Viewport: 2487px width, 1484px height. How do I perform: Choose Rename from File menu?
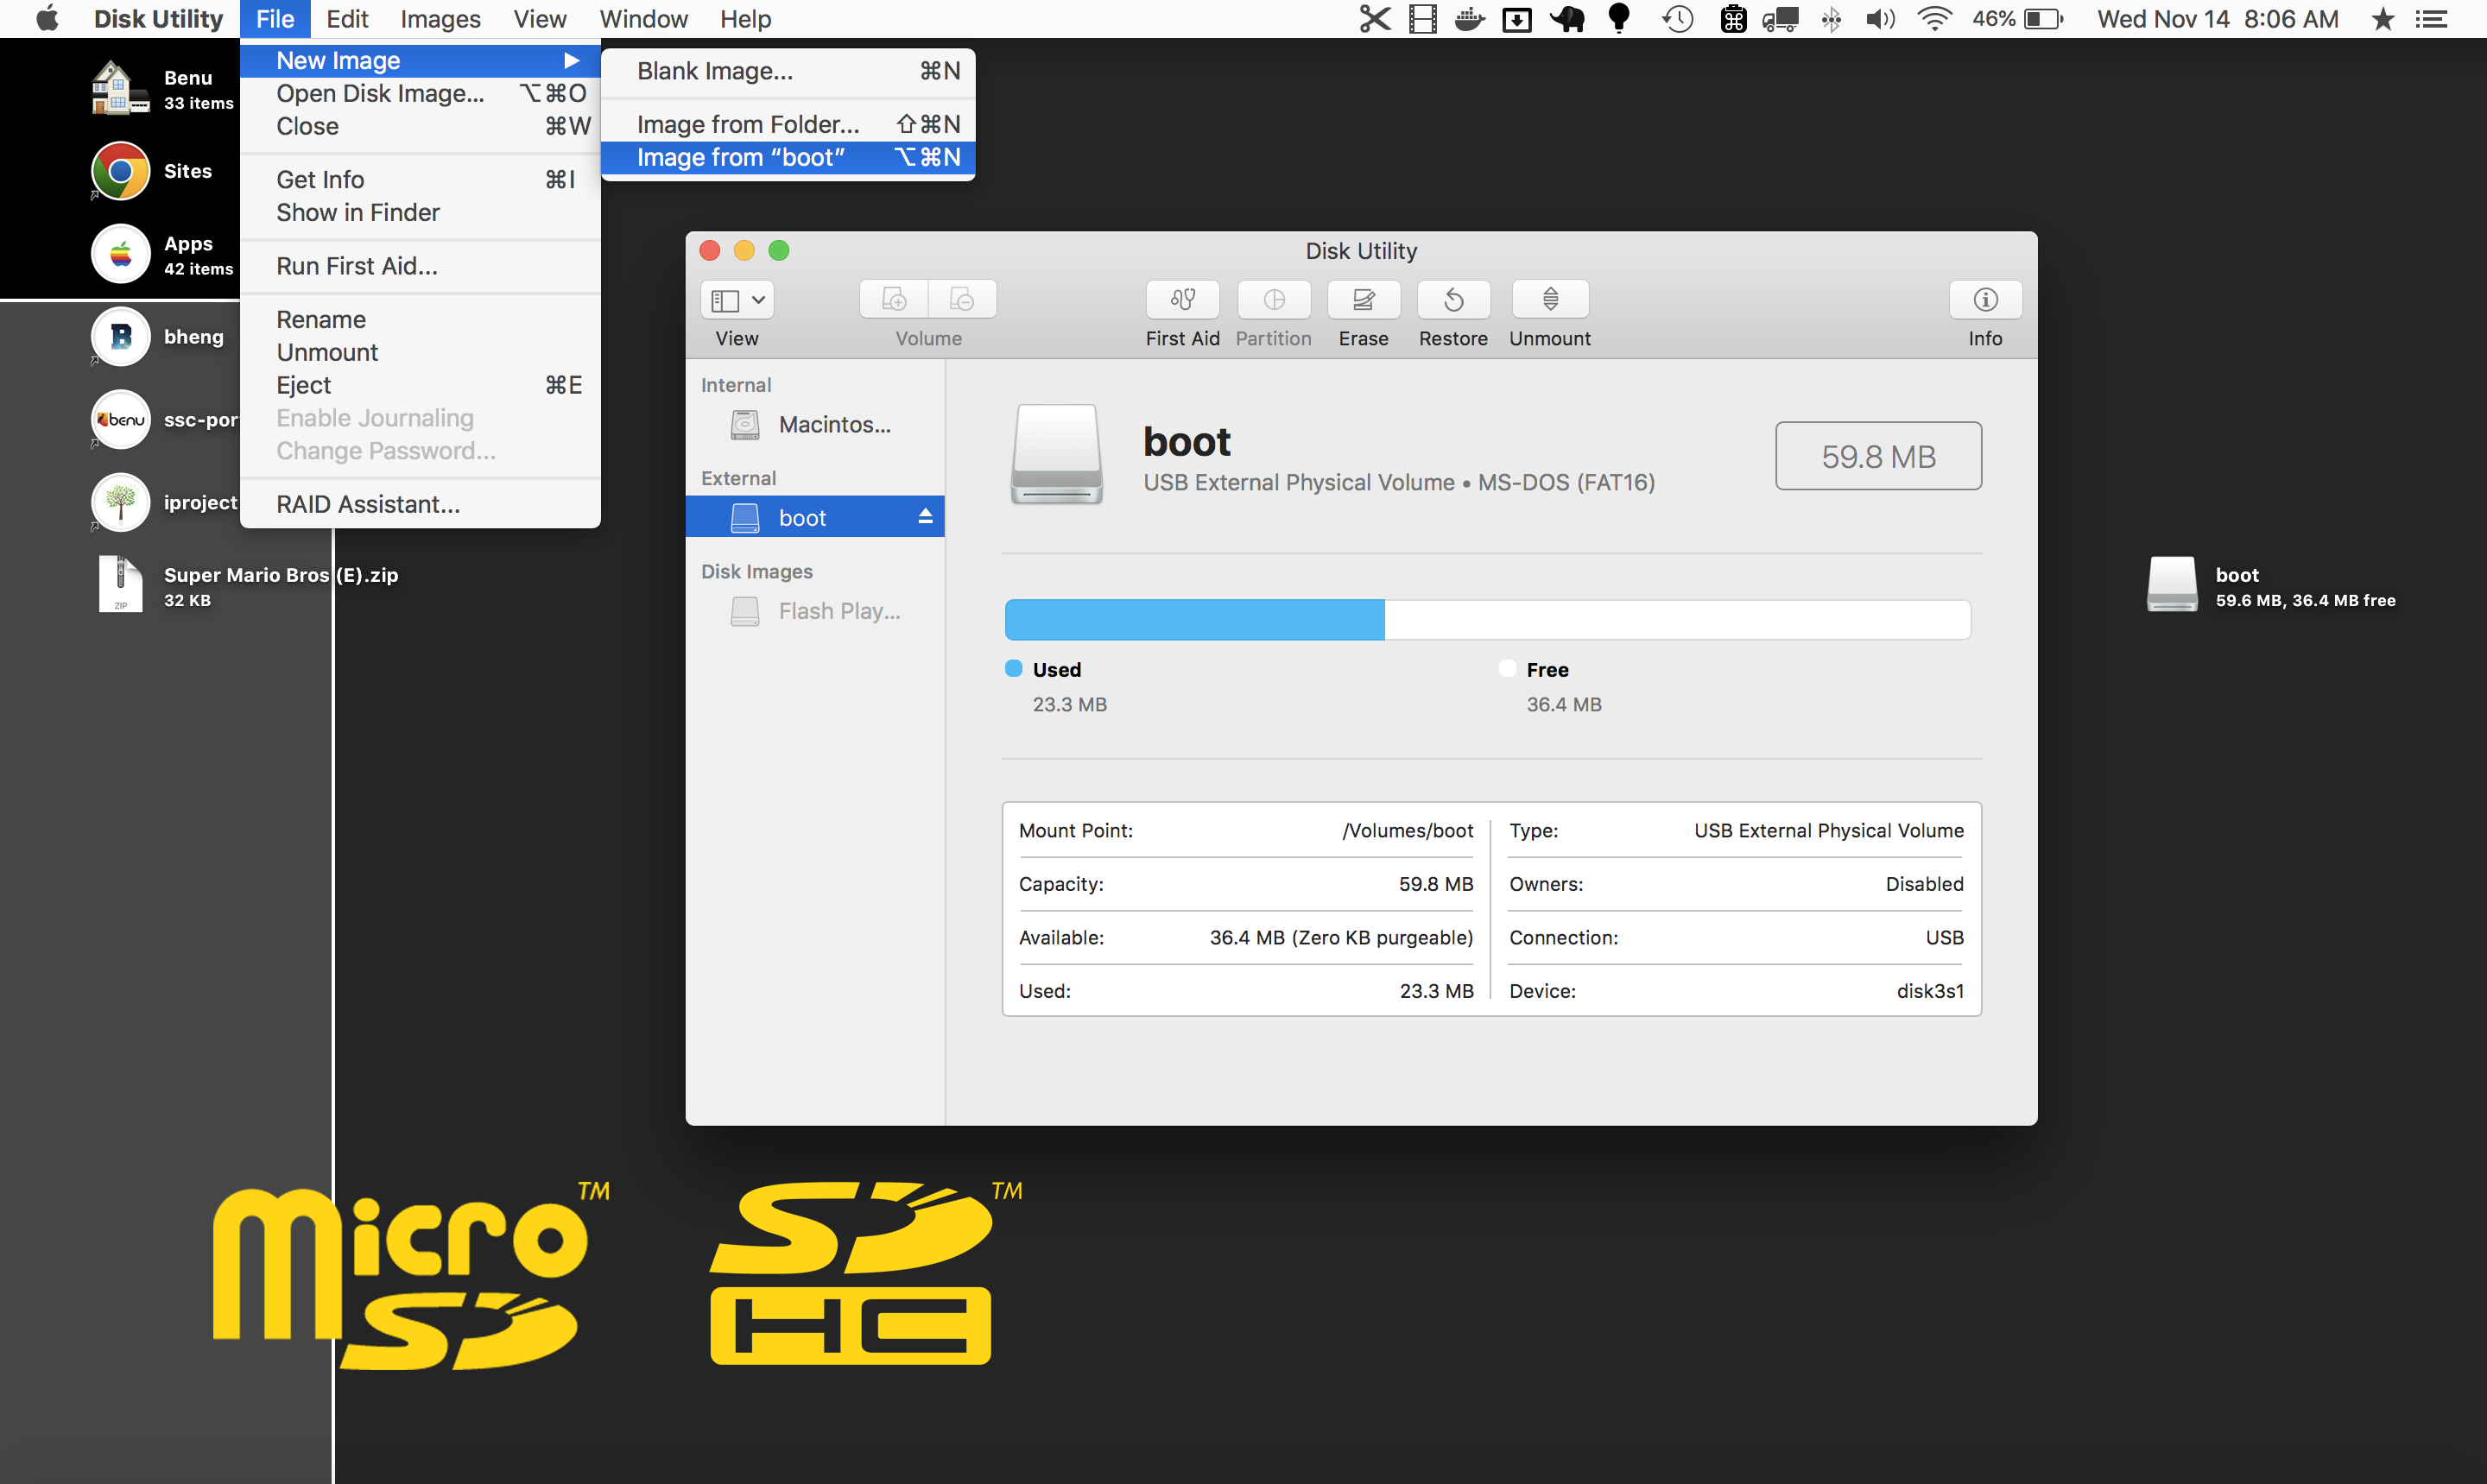pos(420,319)
